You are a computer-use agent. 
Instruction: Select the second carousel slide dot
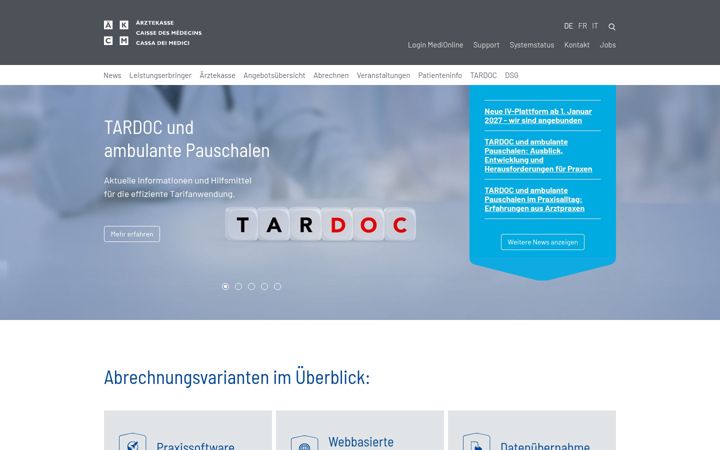point(238,287)
